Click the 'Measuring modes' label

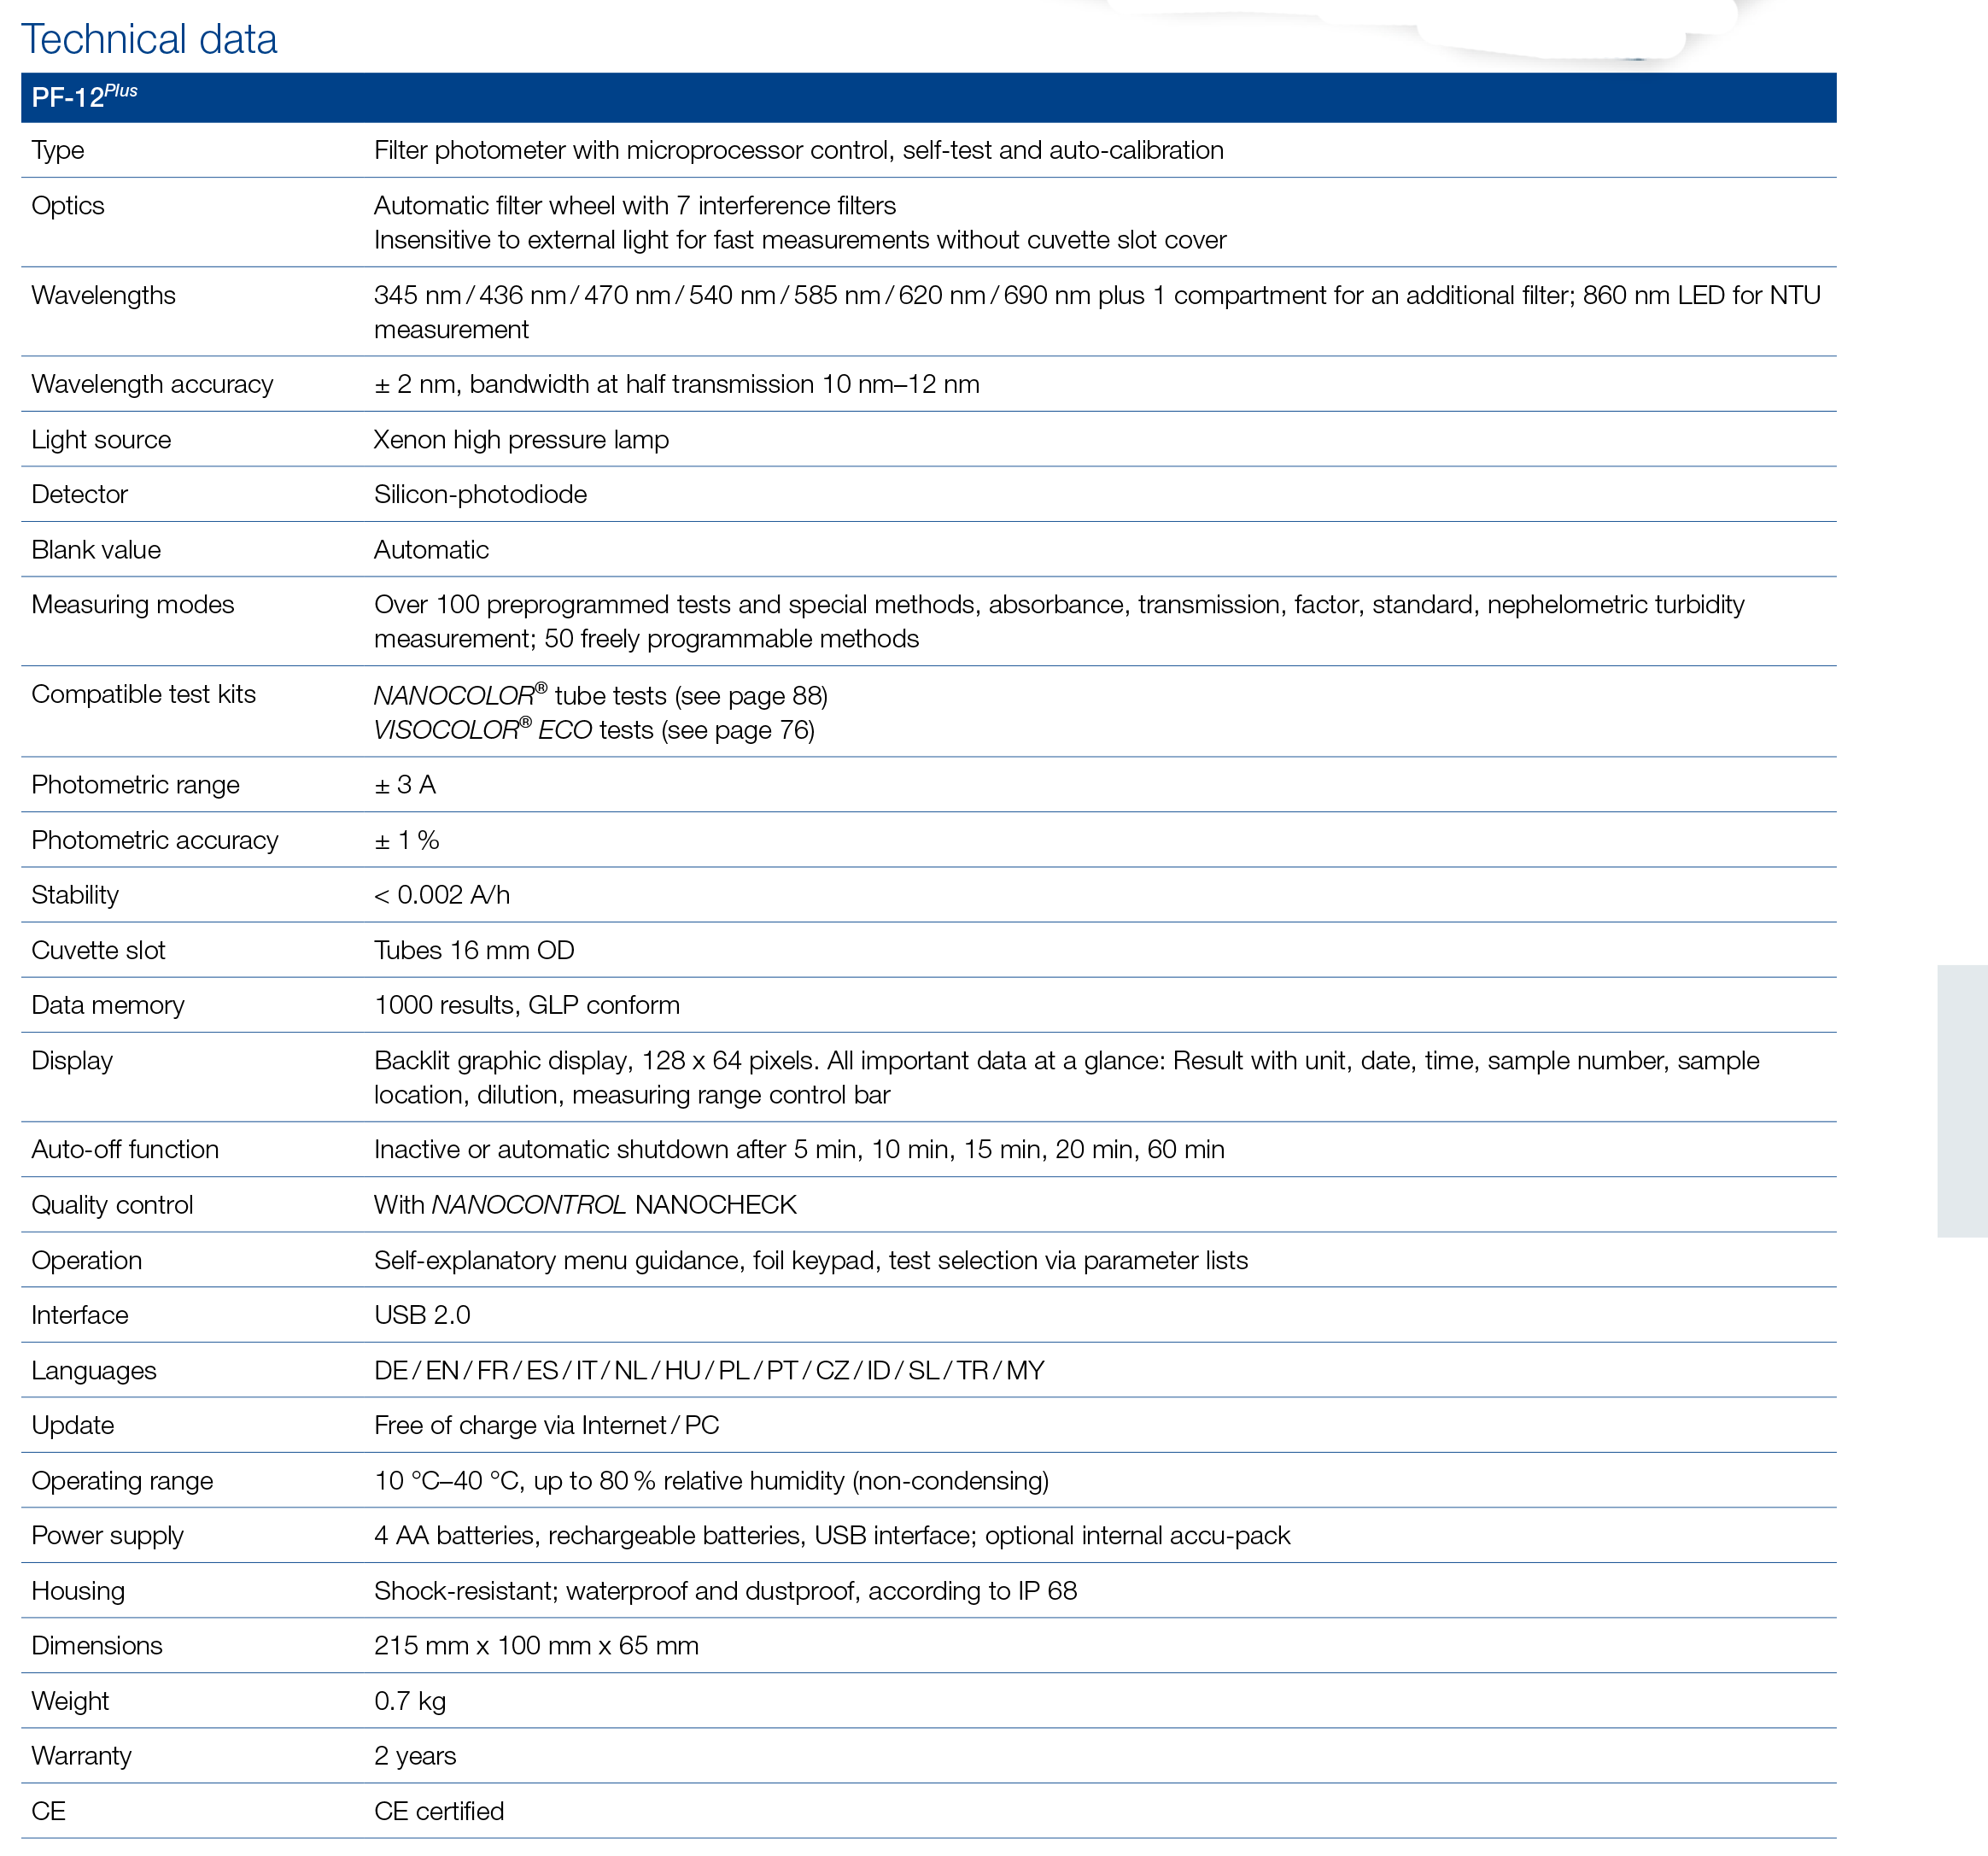pos(133,604)
